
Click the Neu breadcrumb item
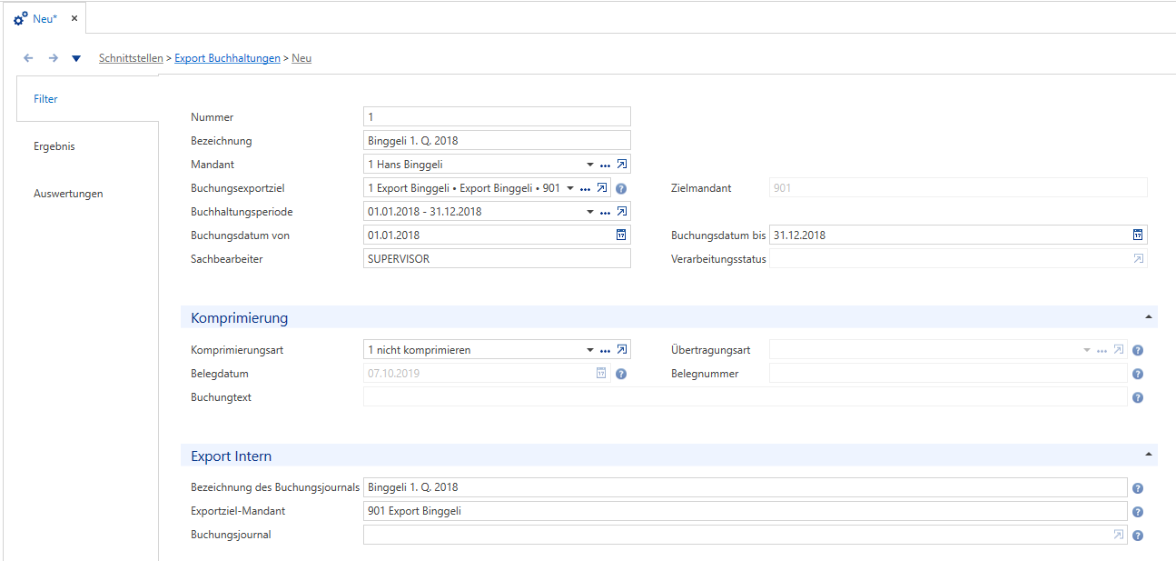tap(302, 58)
